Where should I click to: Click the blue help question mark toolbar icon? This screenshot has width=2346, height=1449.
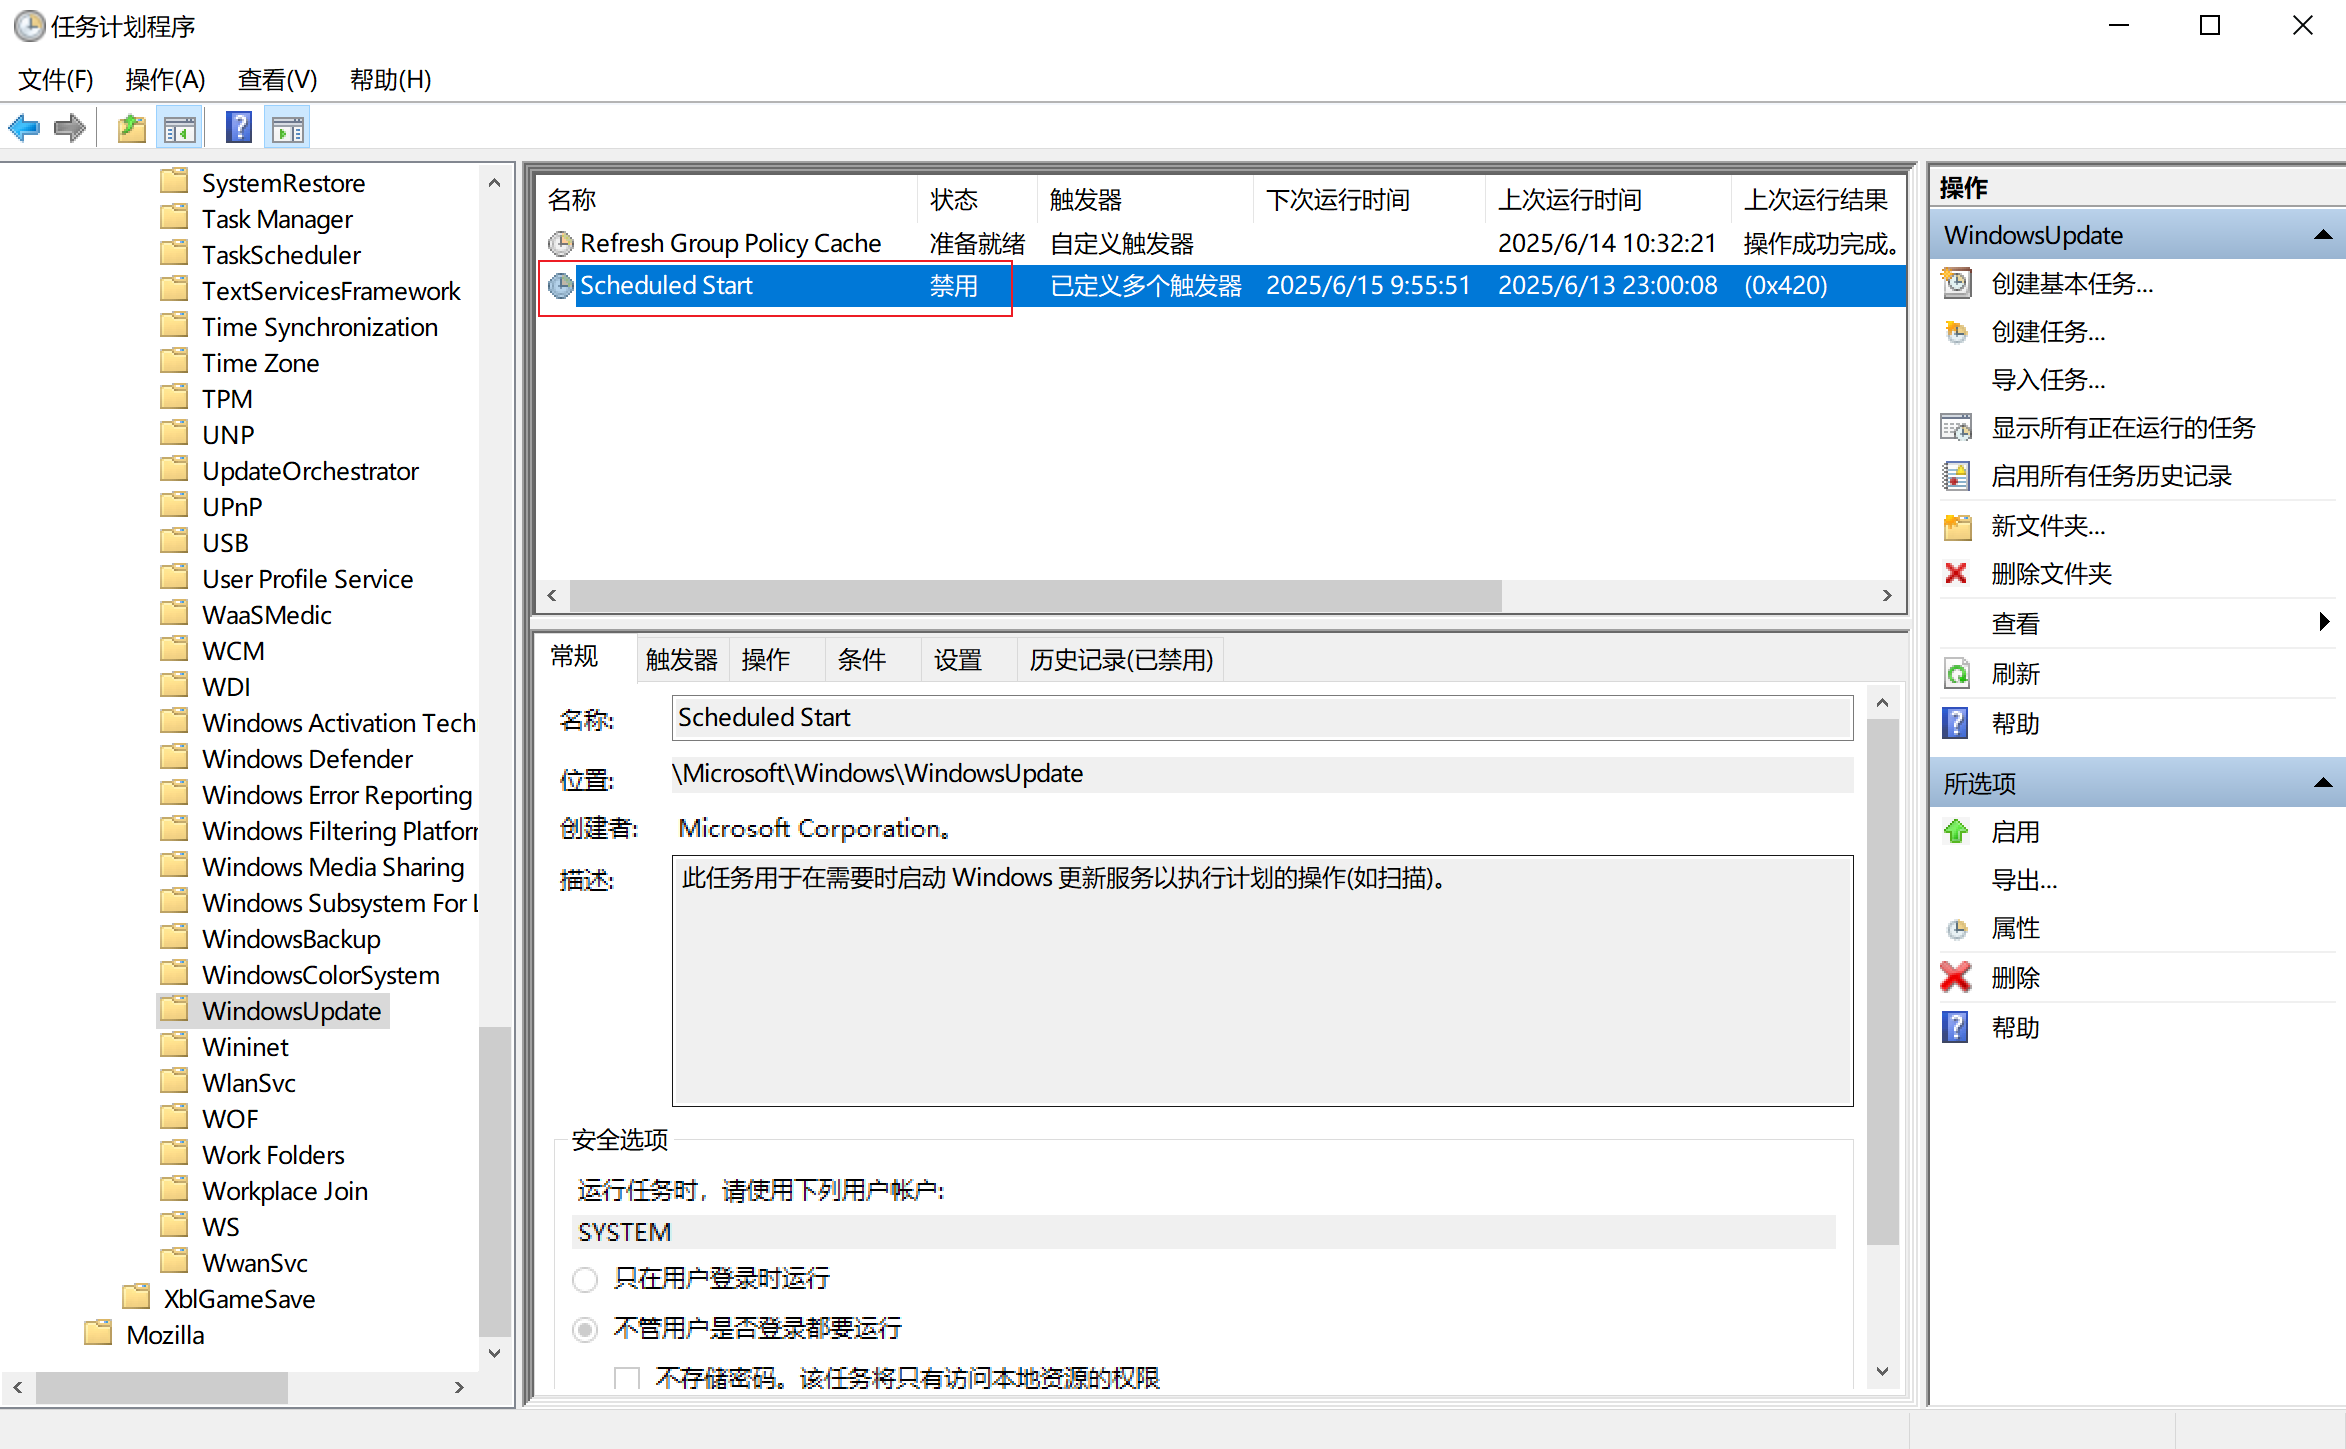239,128
